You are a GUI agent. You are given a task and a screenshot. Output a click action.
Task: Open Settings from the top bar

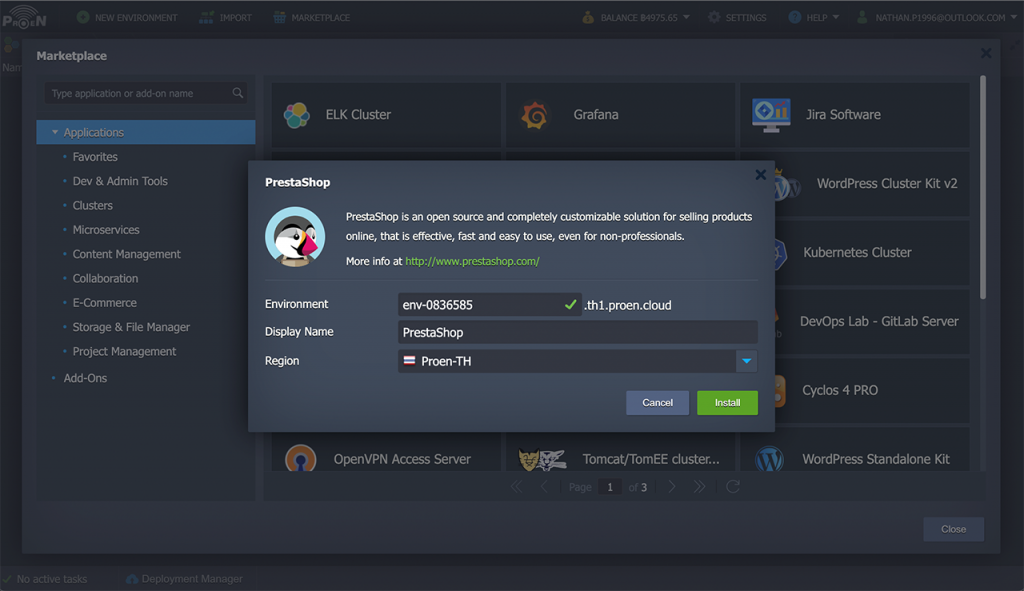[x=737, y=18]
